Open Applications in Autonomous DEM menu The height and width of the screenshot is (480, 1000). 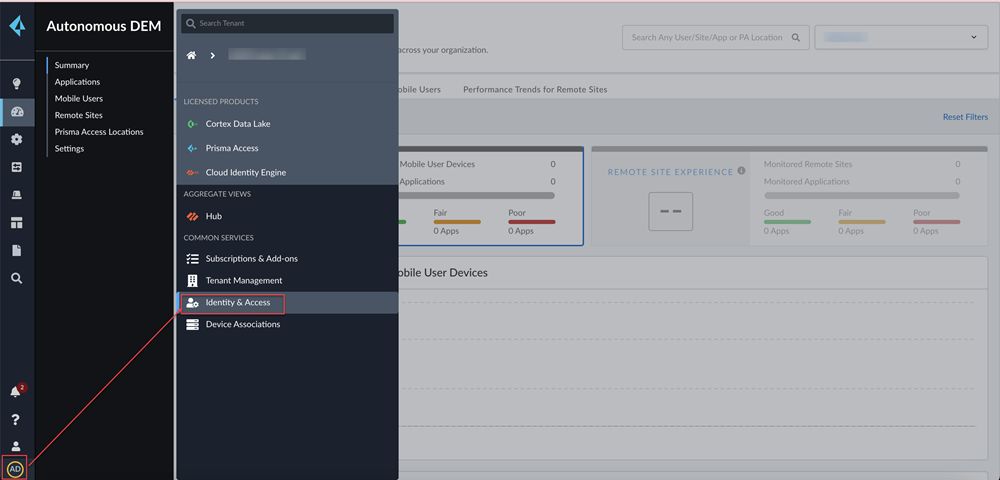pos(77,82)
